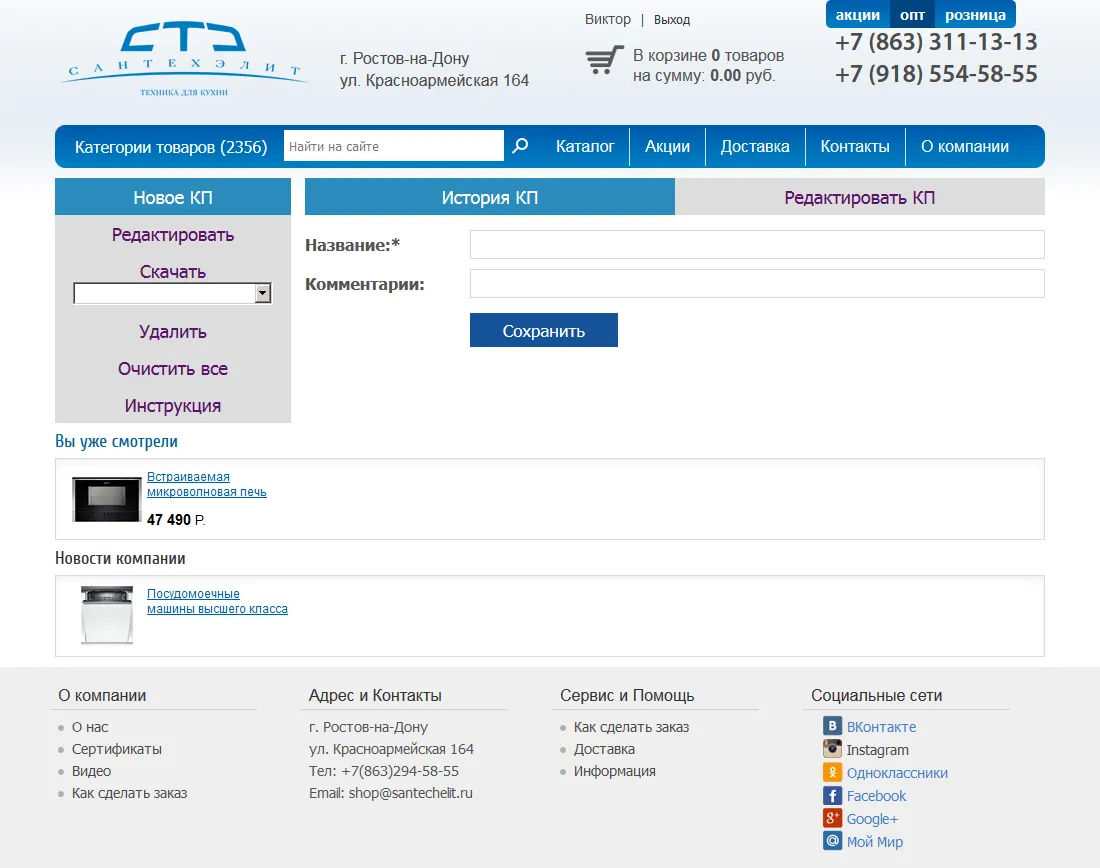Open О компании in the navigation bar

pos(965,147)
